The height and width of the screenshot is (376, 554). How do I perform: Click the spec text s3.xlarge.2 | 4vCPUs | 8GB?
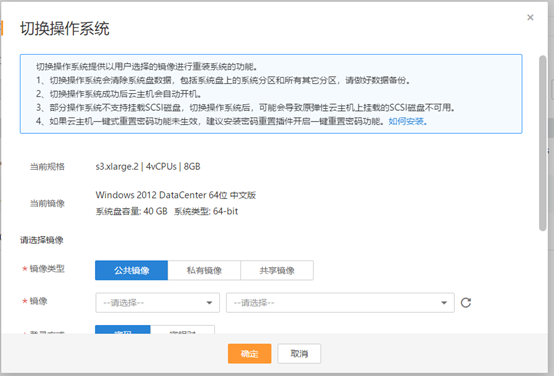coord(148,166)
